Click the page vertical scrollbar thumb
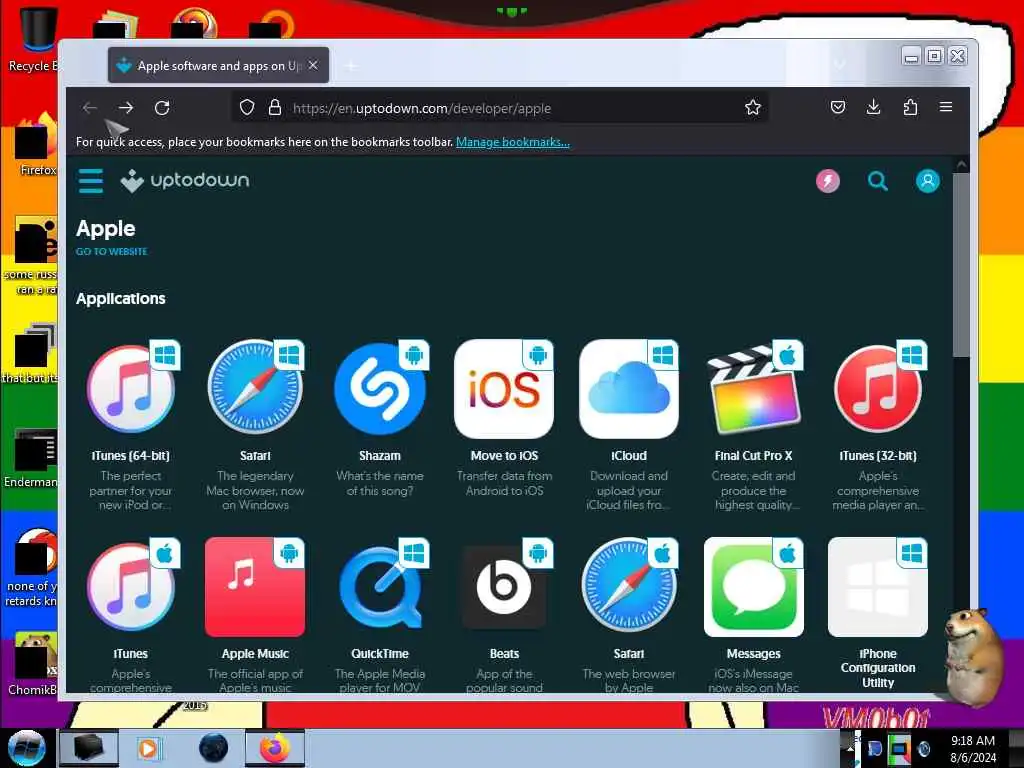The width and height of the screenshot is (1024, 768). [961, 264]
